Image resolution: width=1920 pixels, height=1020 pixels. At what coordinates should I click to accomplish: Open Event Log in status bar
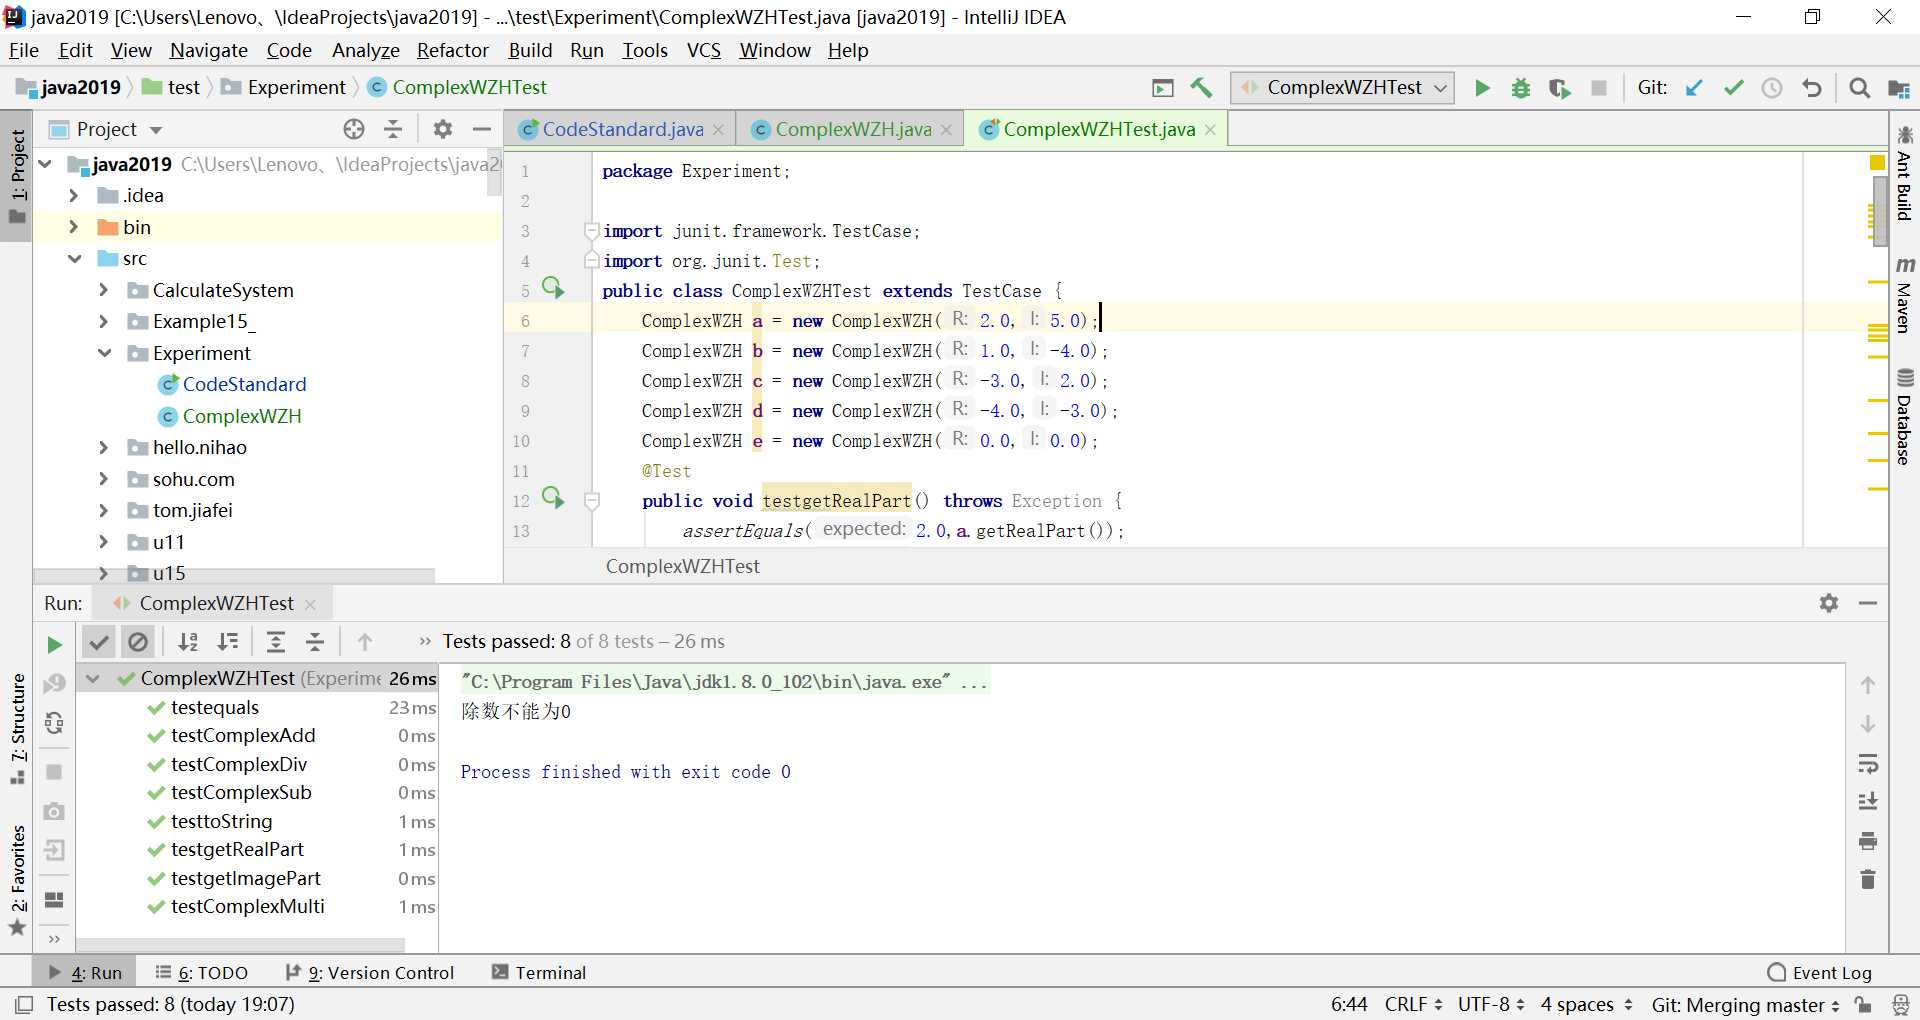point(1820,972)
